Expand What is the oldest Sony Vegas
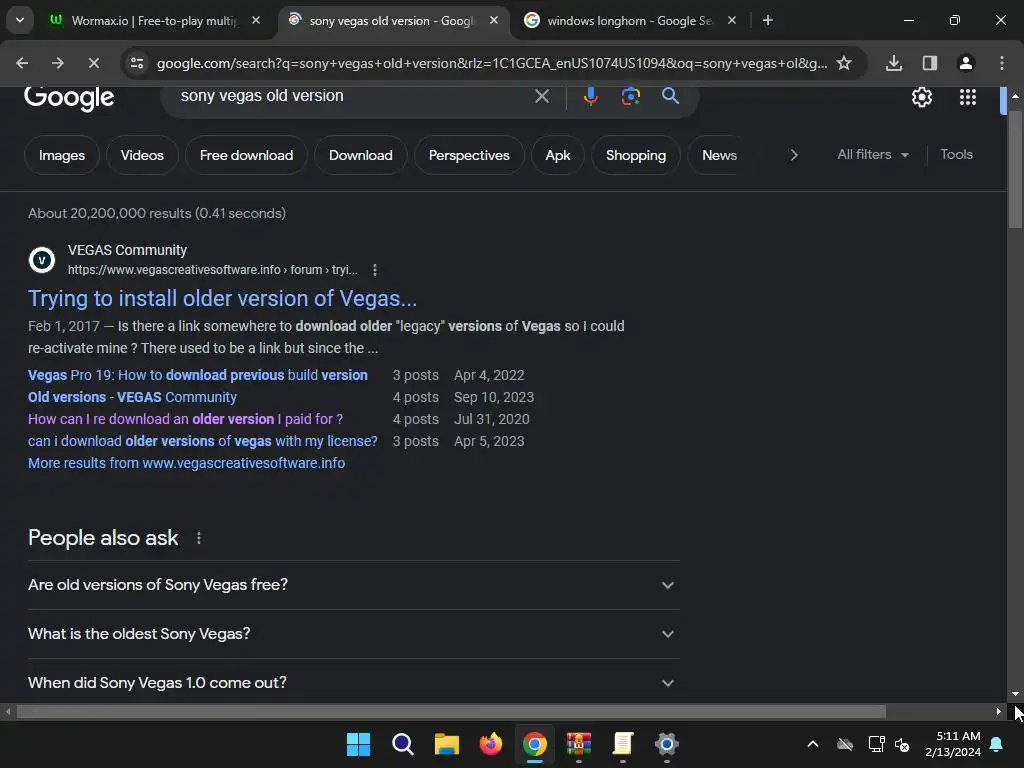 pyautogui.click(x=353, y=634)
